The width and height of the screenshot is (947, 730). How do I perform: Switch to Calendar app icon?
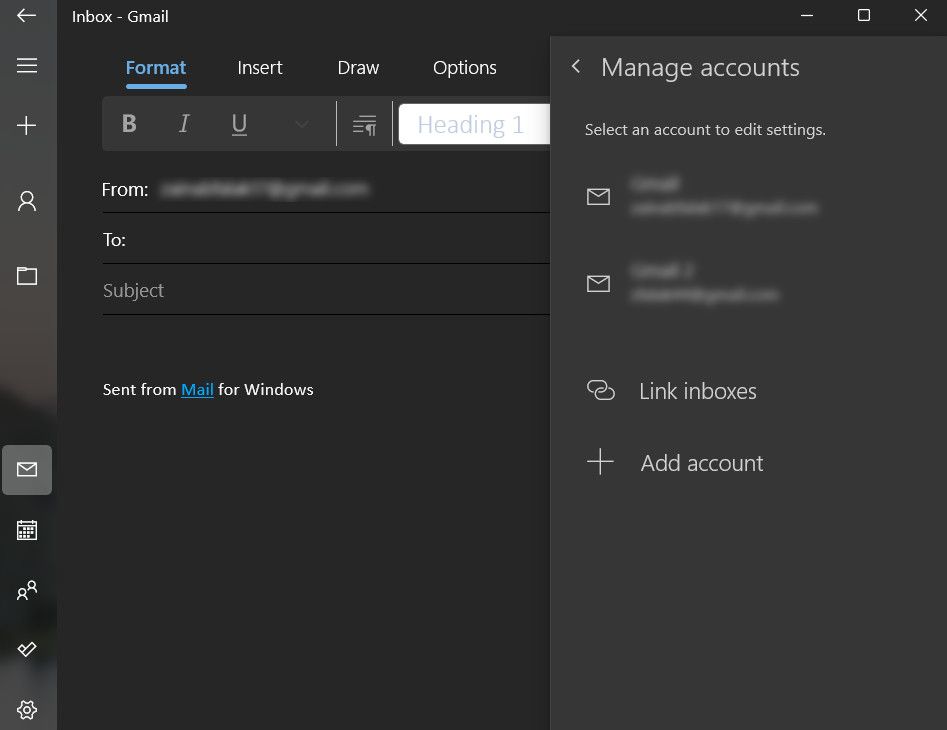pos(27,530)
